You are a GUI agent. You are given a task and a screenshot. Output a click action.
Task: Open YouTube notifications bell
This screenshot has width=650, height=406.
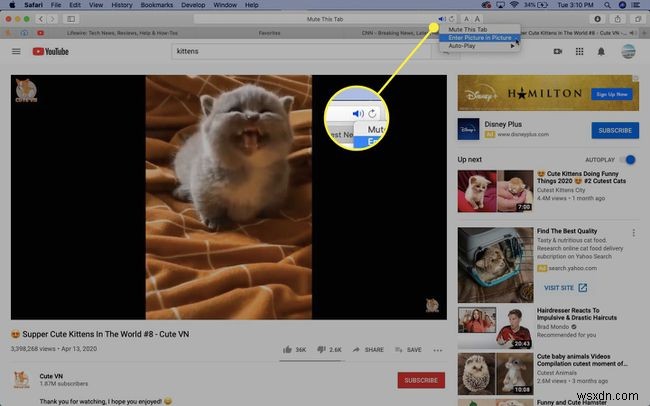(x=601, y=51)
